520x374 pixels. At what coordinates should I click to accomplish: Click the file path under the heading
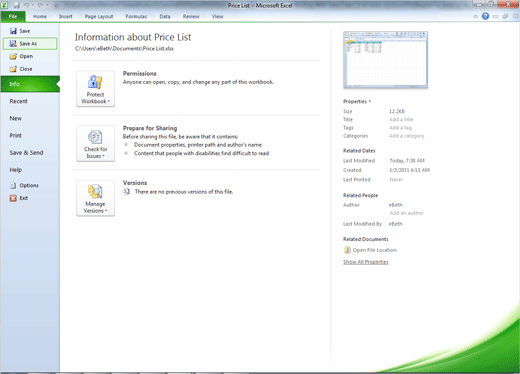124,49
